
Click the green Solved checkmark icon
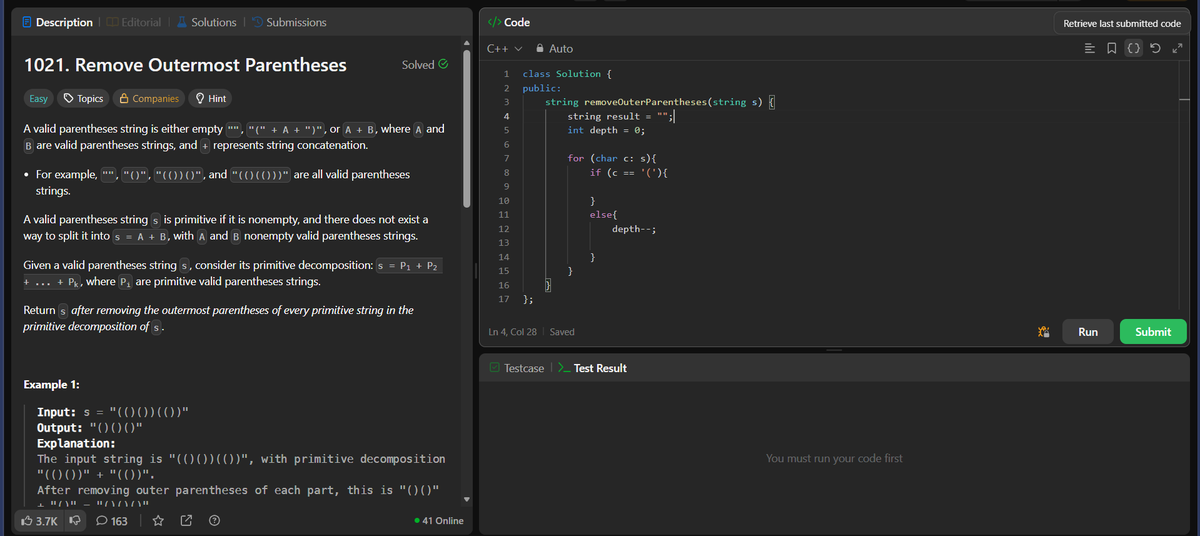point(443,65)
